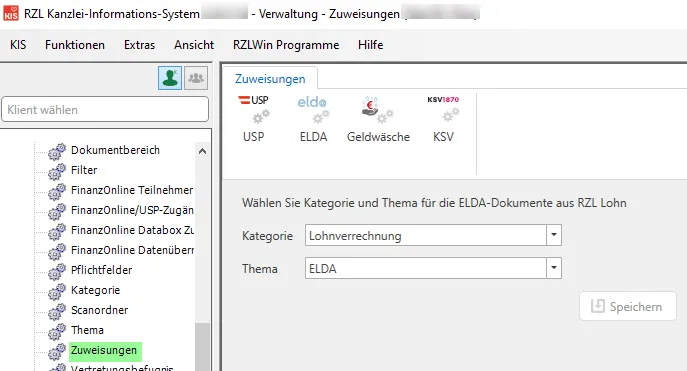687x371 pixels.
Task: Select Scanordner in the tree
Action: (100, 310)
